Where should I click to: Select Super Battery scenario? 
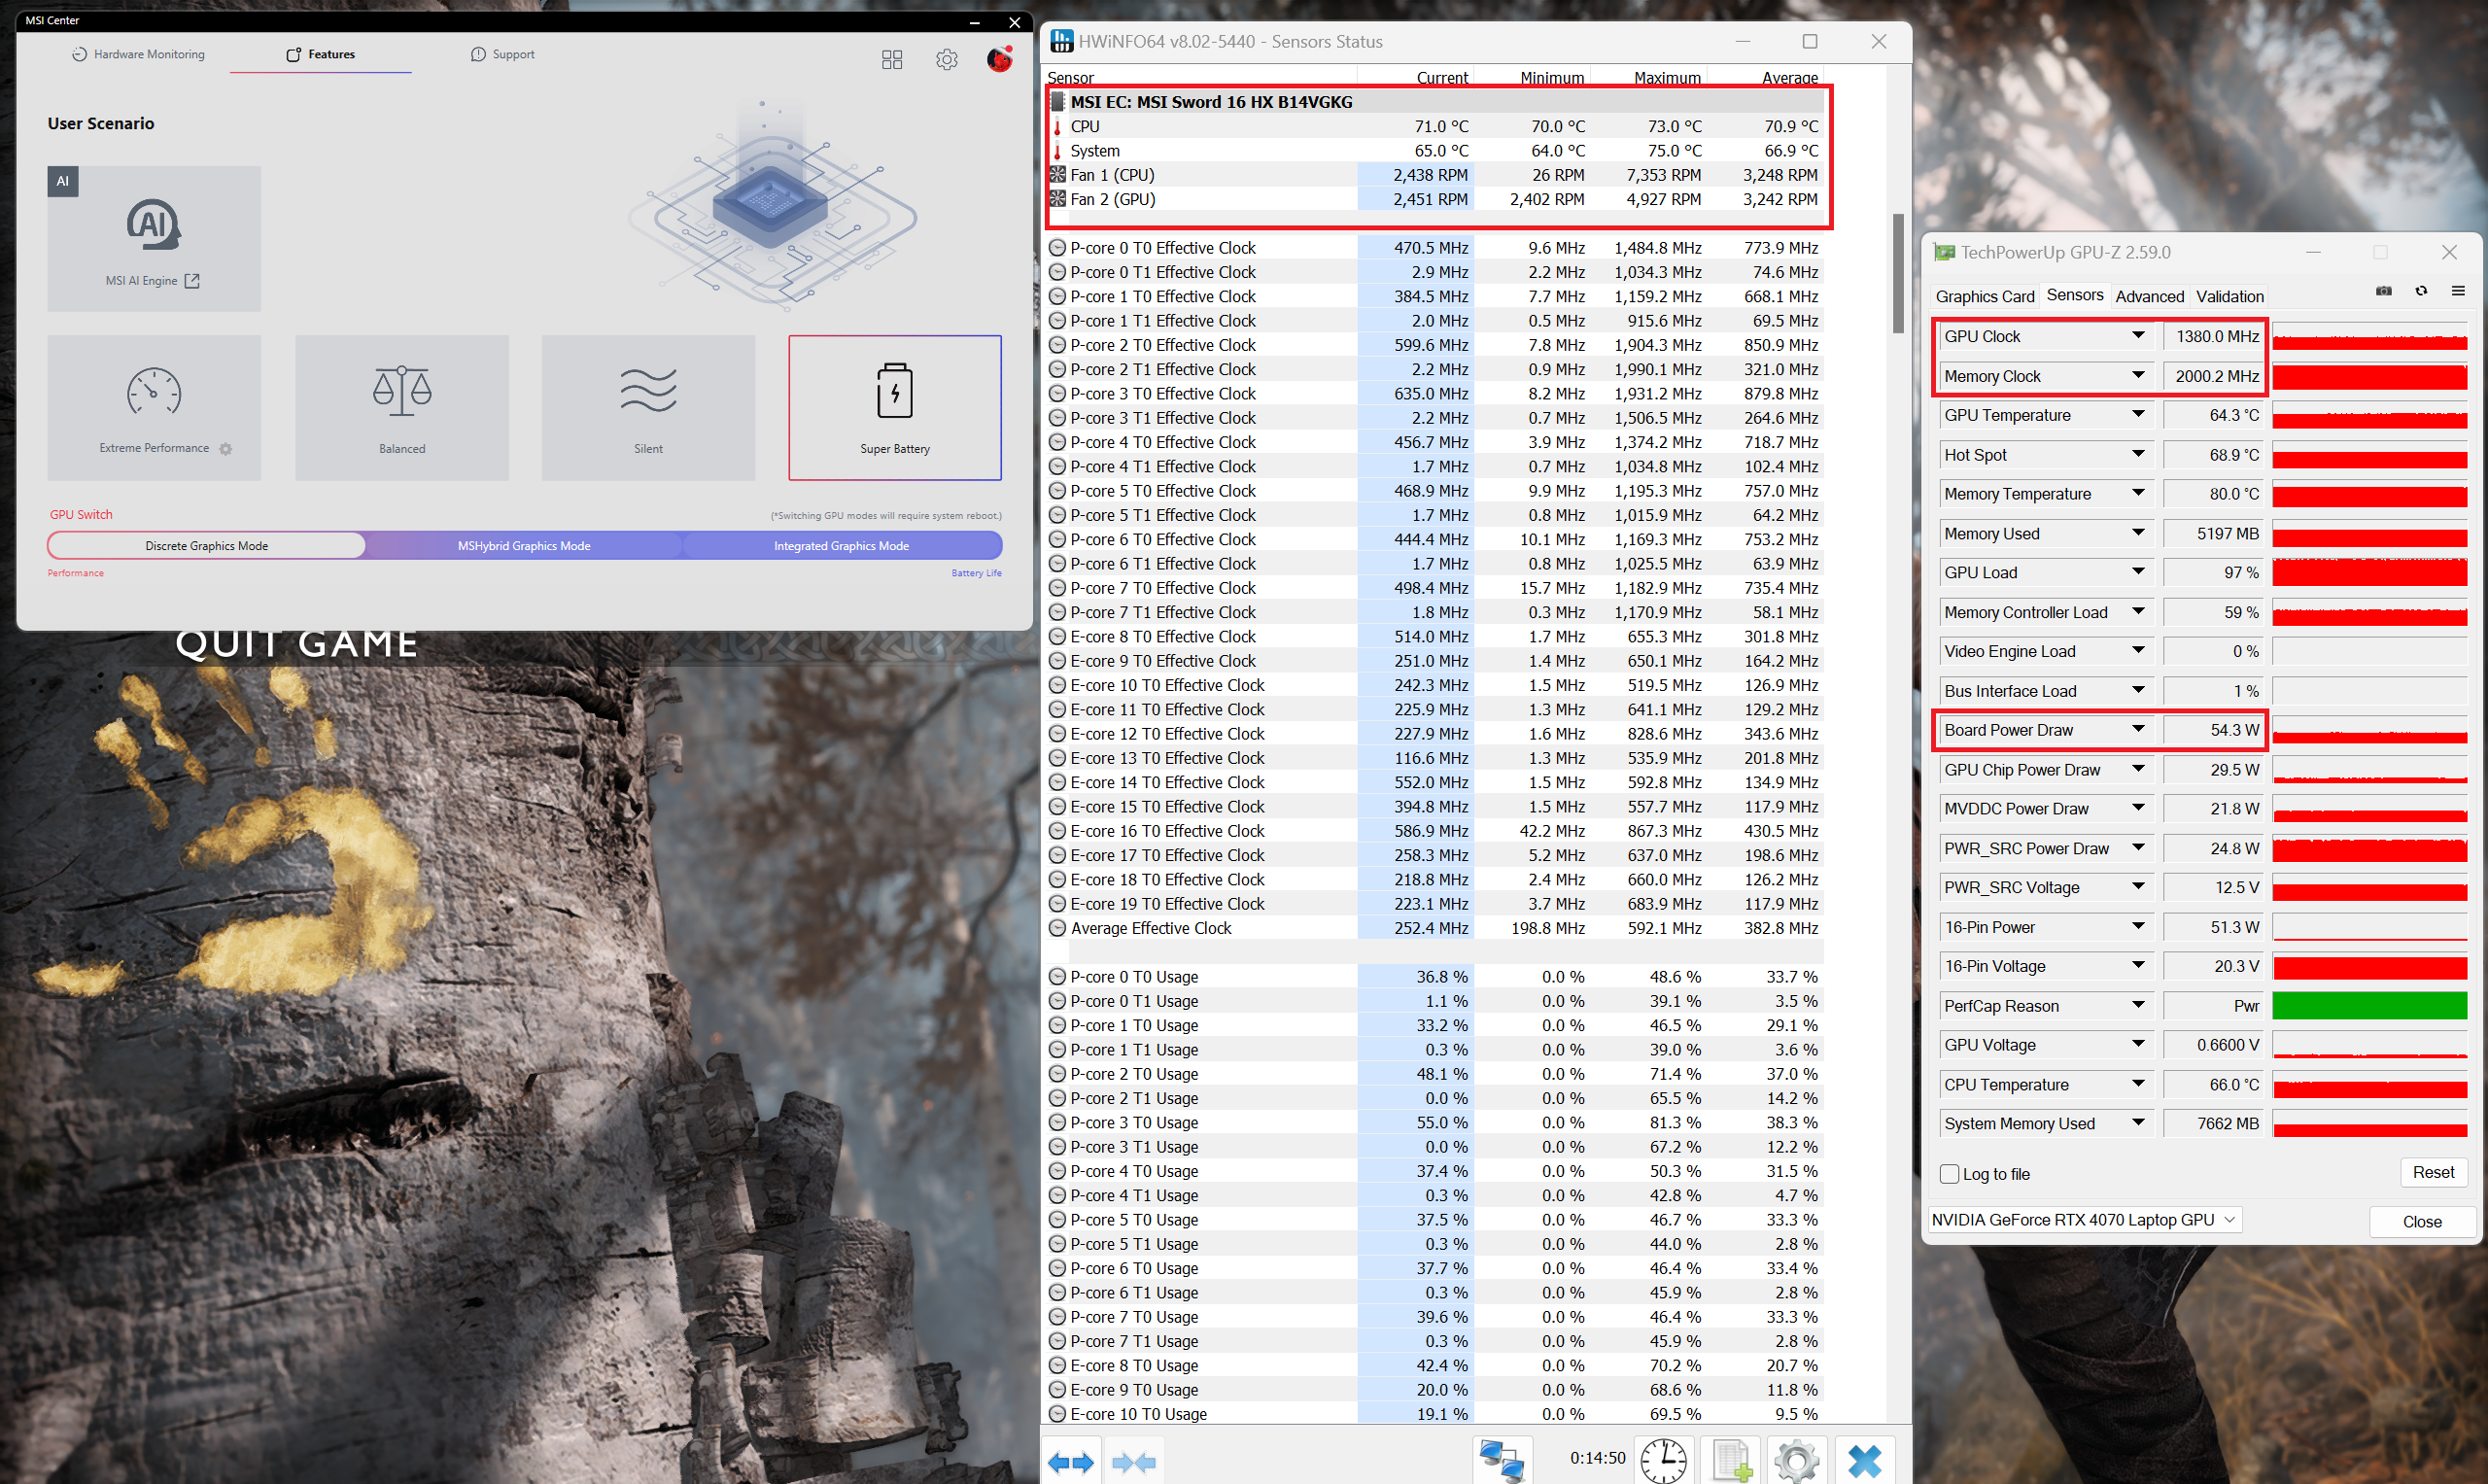(x=895, y=407)
